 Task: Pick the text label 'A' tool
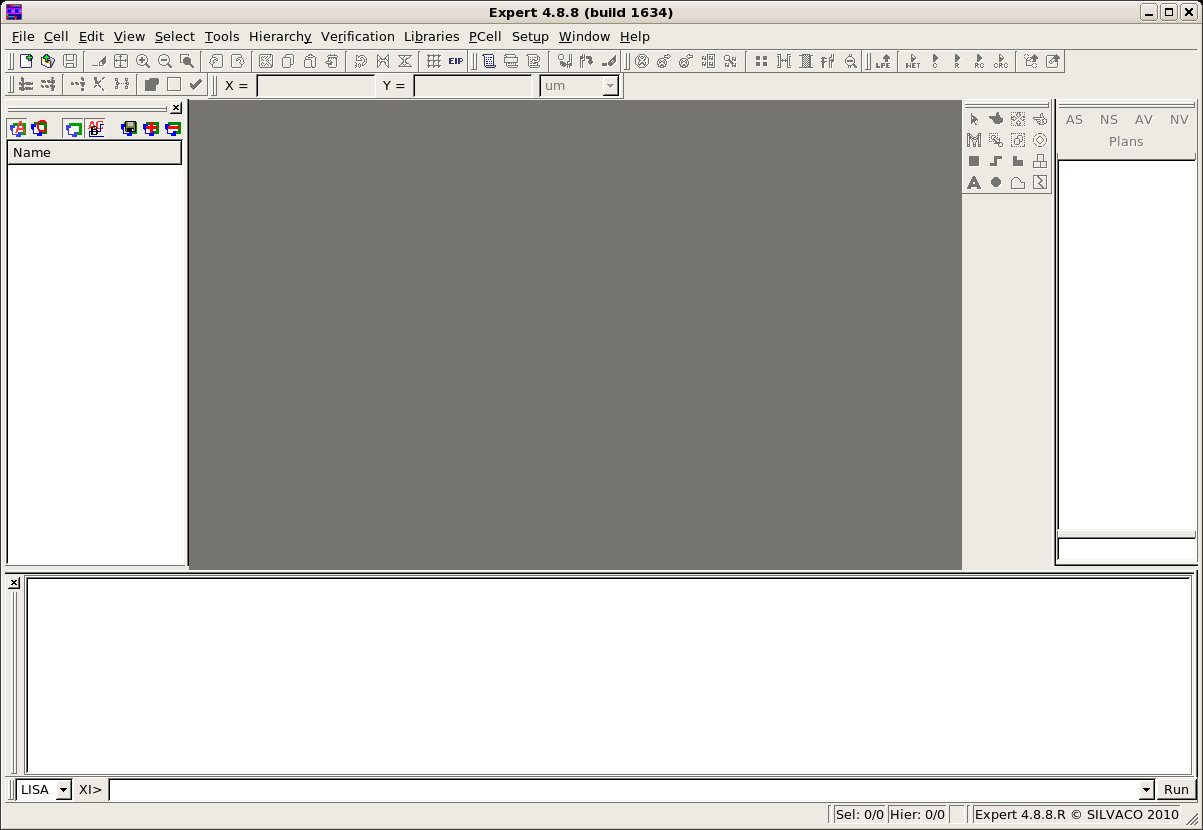click(974, 182)
